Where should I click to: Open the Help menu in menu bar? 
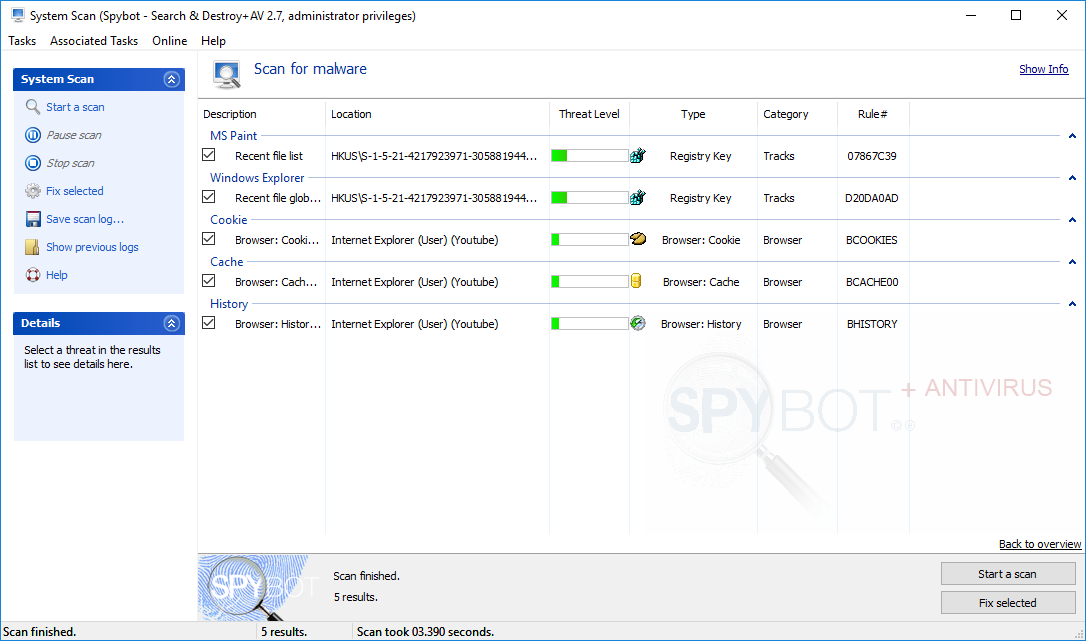pyautogui.click(x=213, y=41)
